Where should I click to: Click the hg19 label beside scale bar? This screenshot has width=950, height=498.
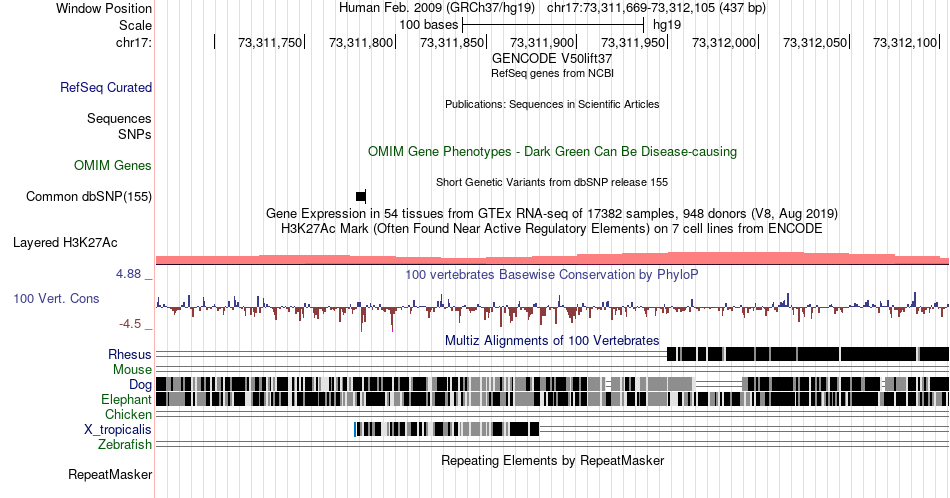666,25
